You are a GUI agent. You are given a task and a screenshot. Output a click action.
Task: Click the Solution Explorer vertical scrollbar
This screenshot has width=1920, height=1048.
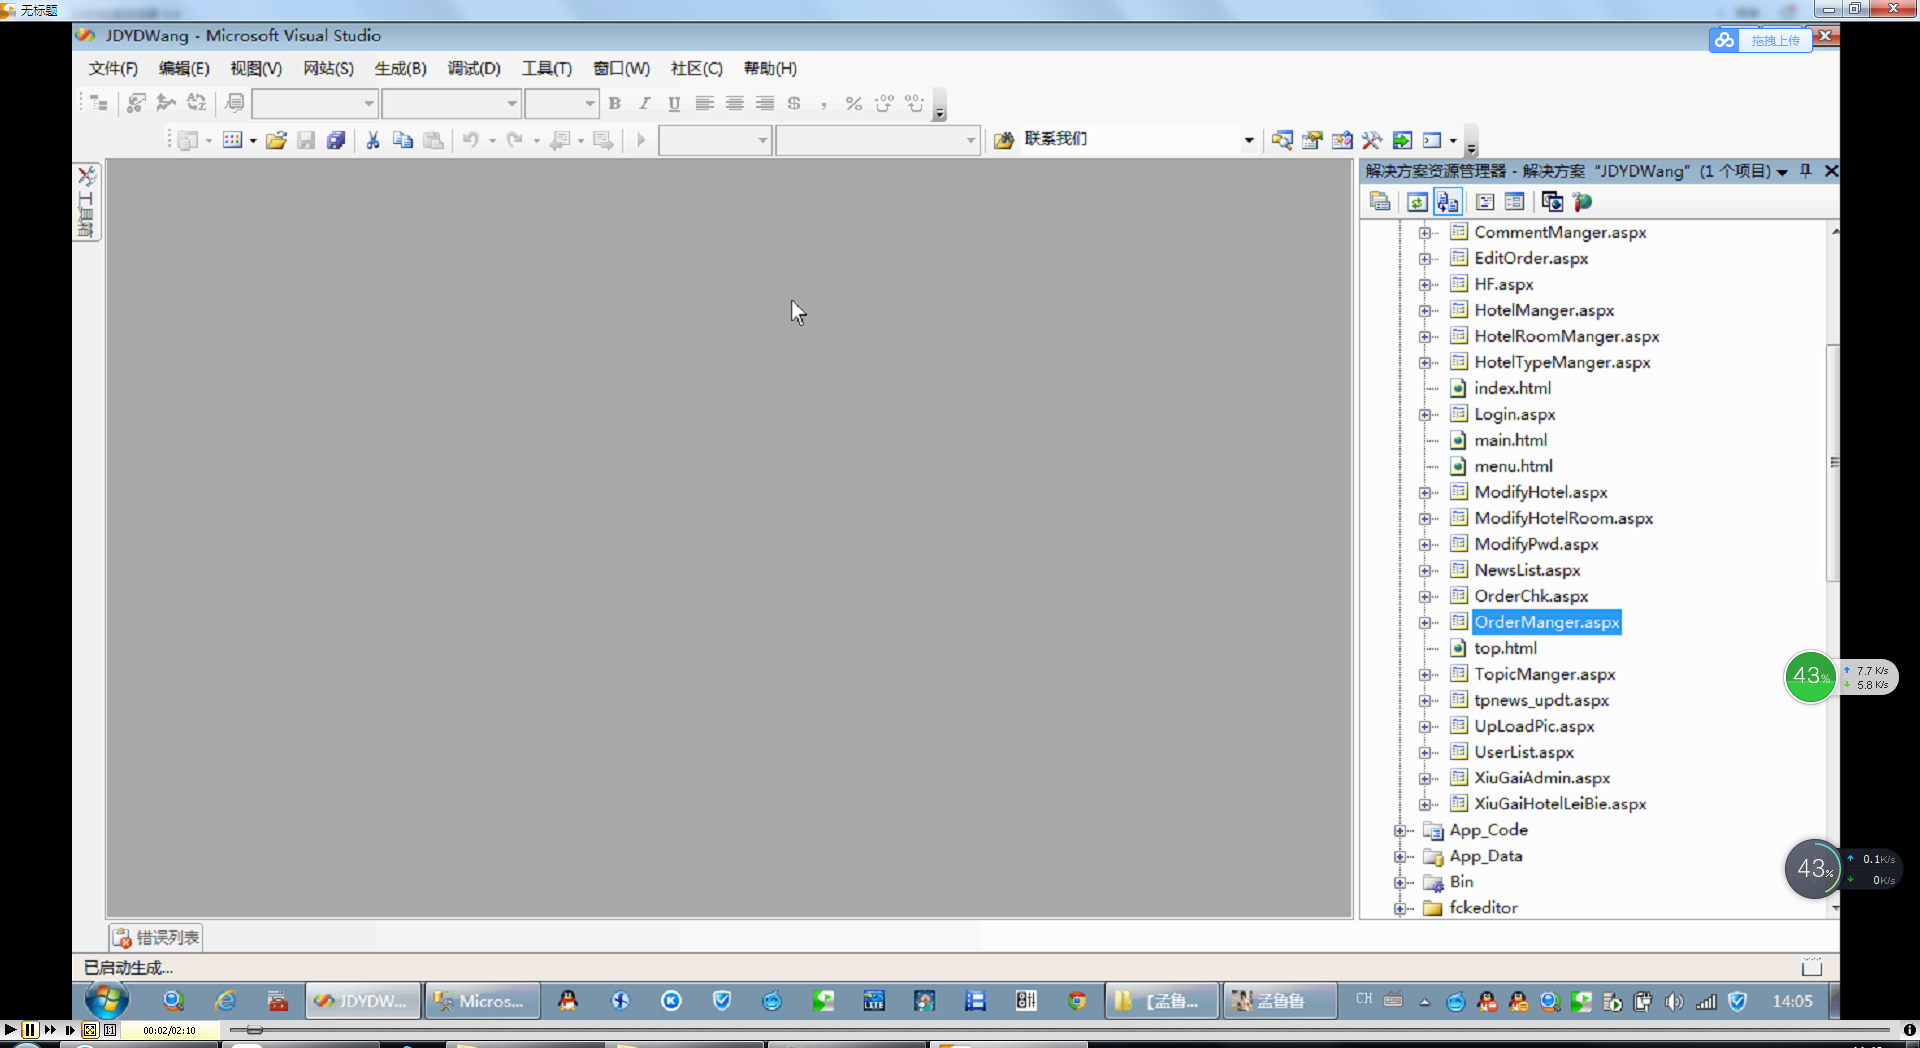point(1834,462)
